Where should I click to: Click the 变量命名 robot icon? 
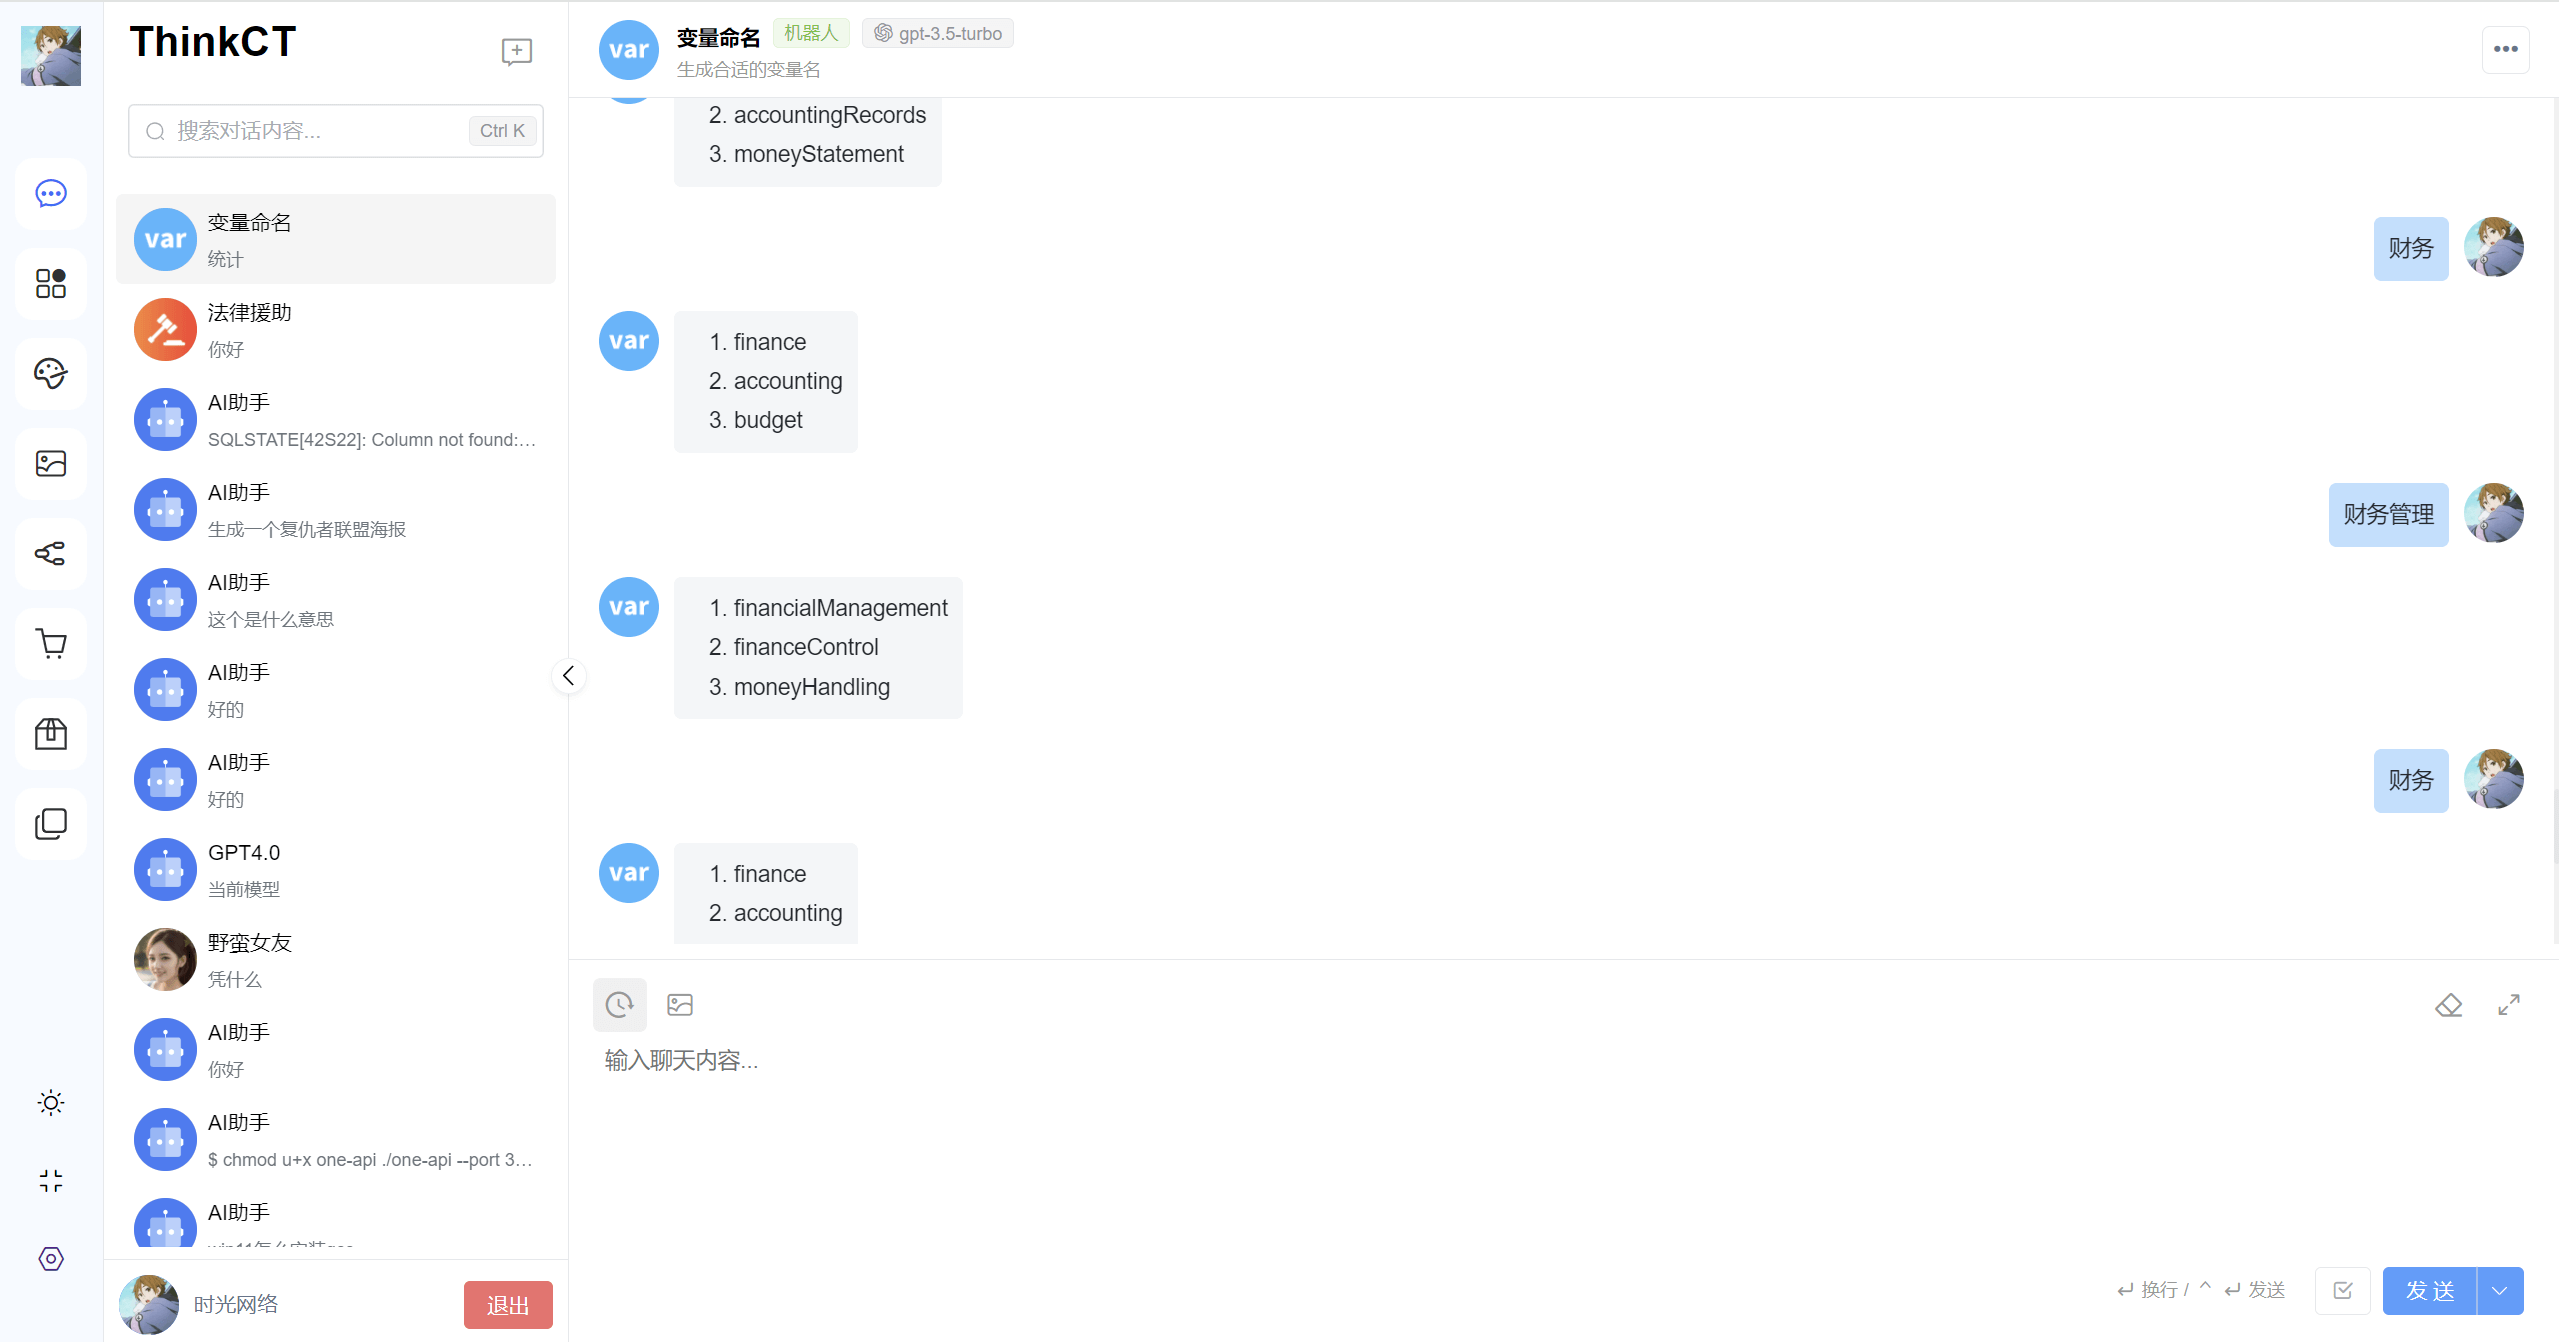pos(162,237)
